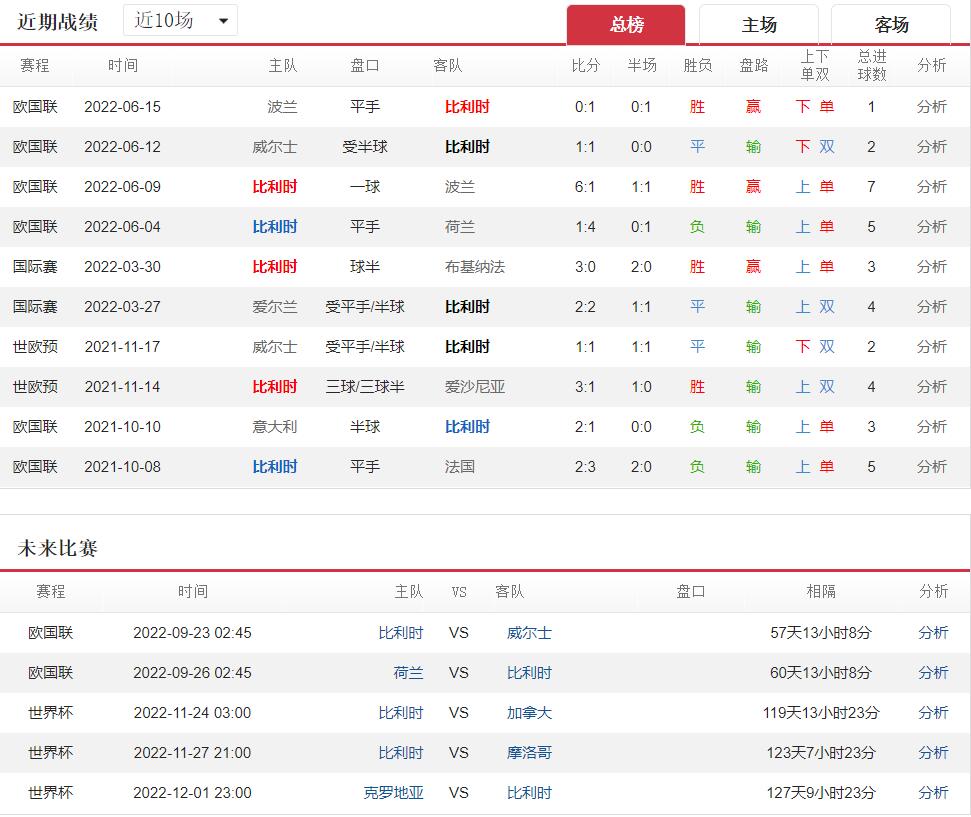This screenshot has width=971, height=817.
Task: Click home team 波兰 in 2022-06-15 row
Action: (x=282, y=107)
